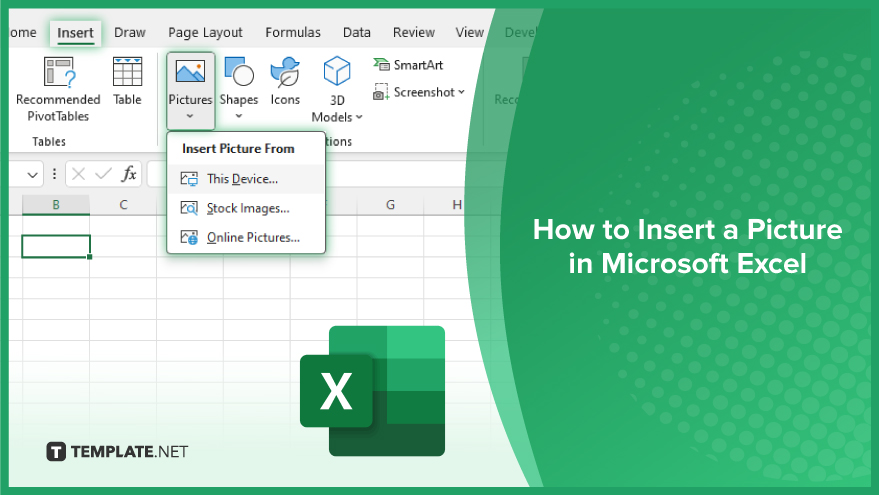Image resolution: width=879 pixels, height=495 pixels.
Task: Click the Recommended PivotTables icon
Action: tap(58, 72)
